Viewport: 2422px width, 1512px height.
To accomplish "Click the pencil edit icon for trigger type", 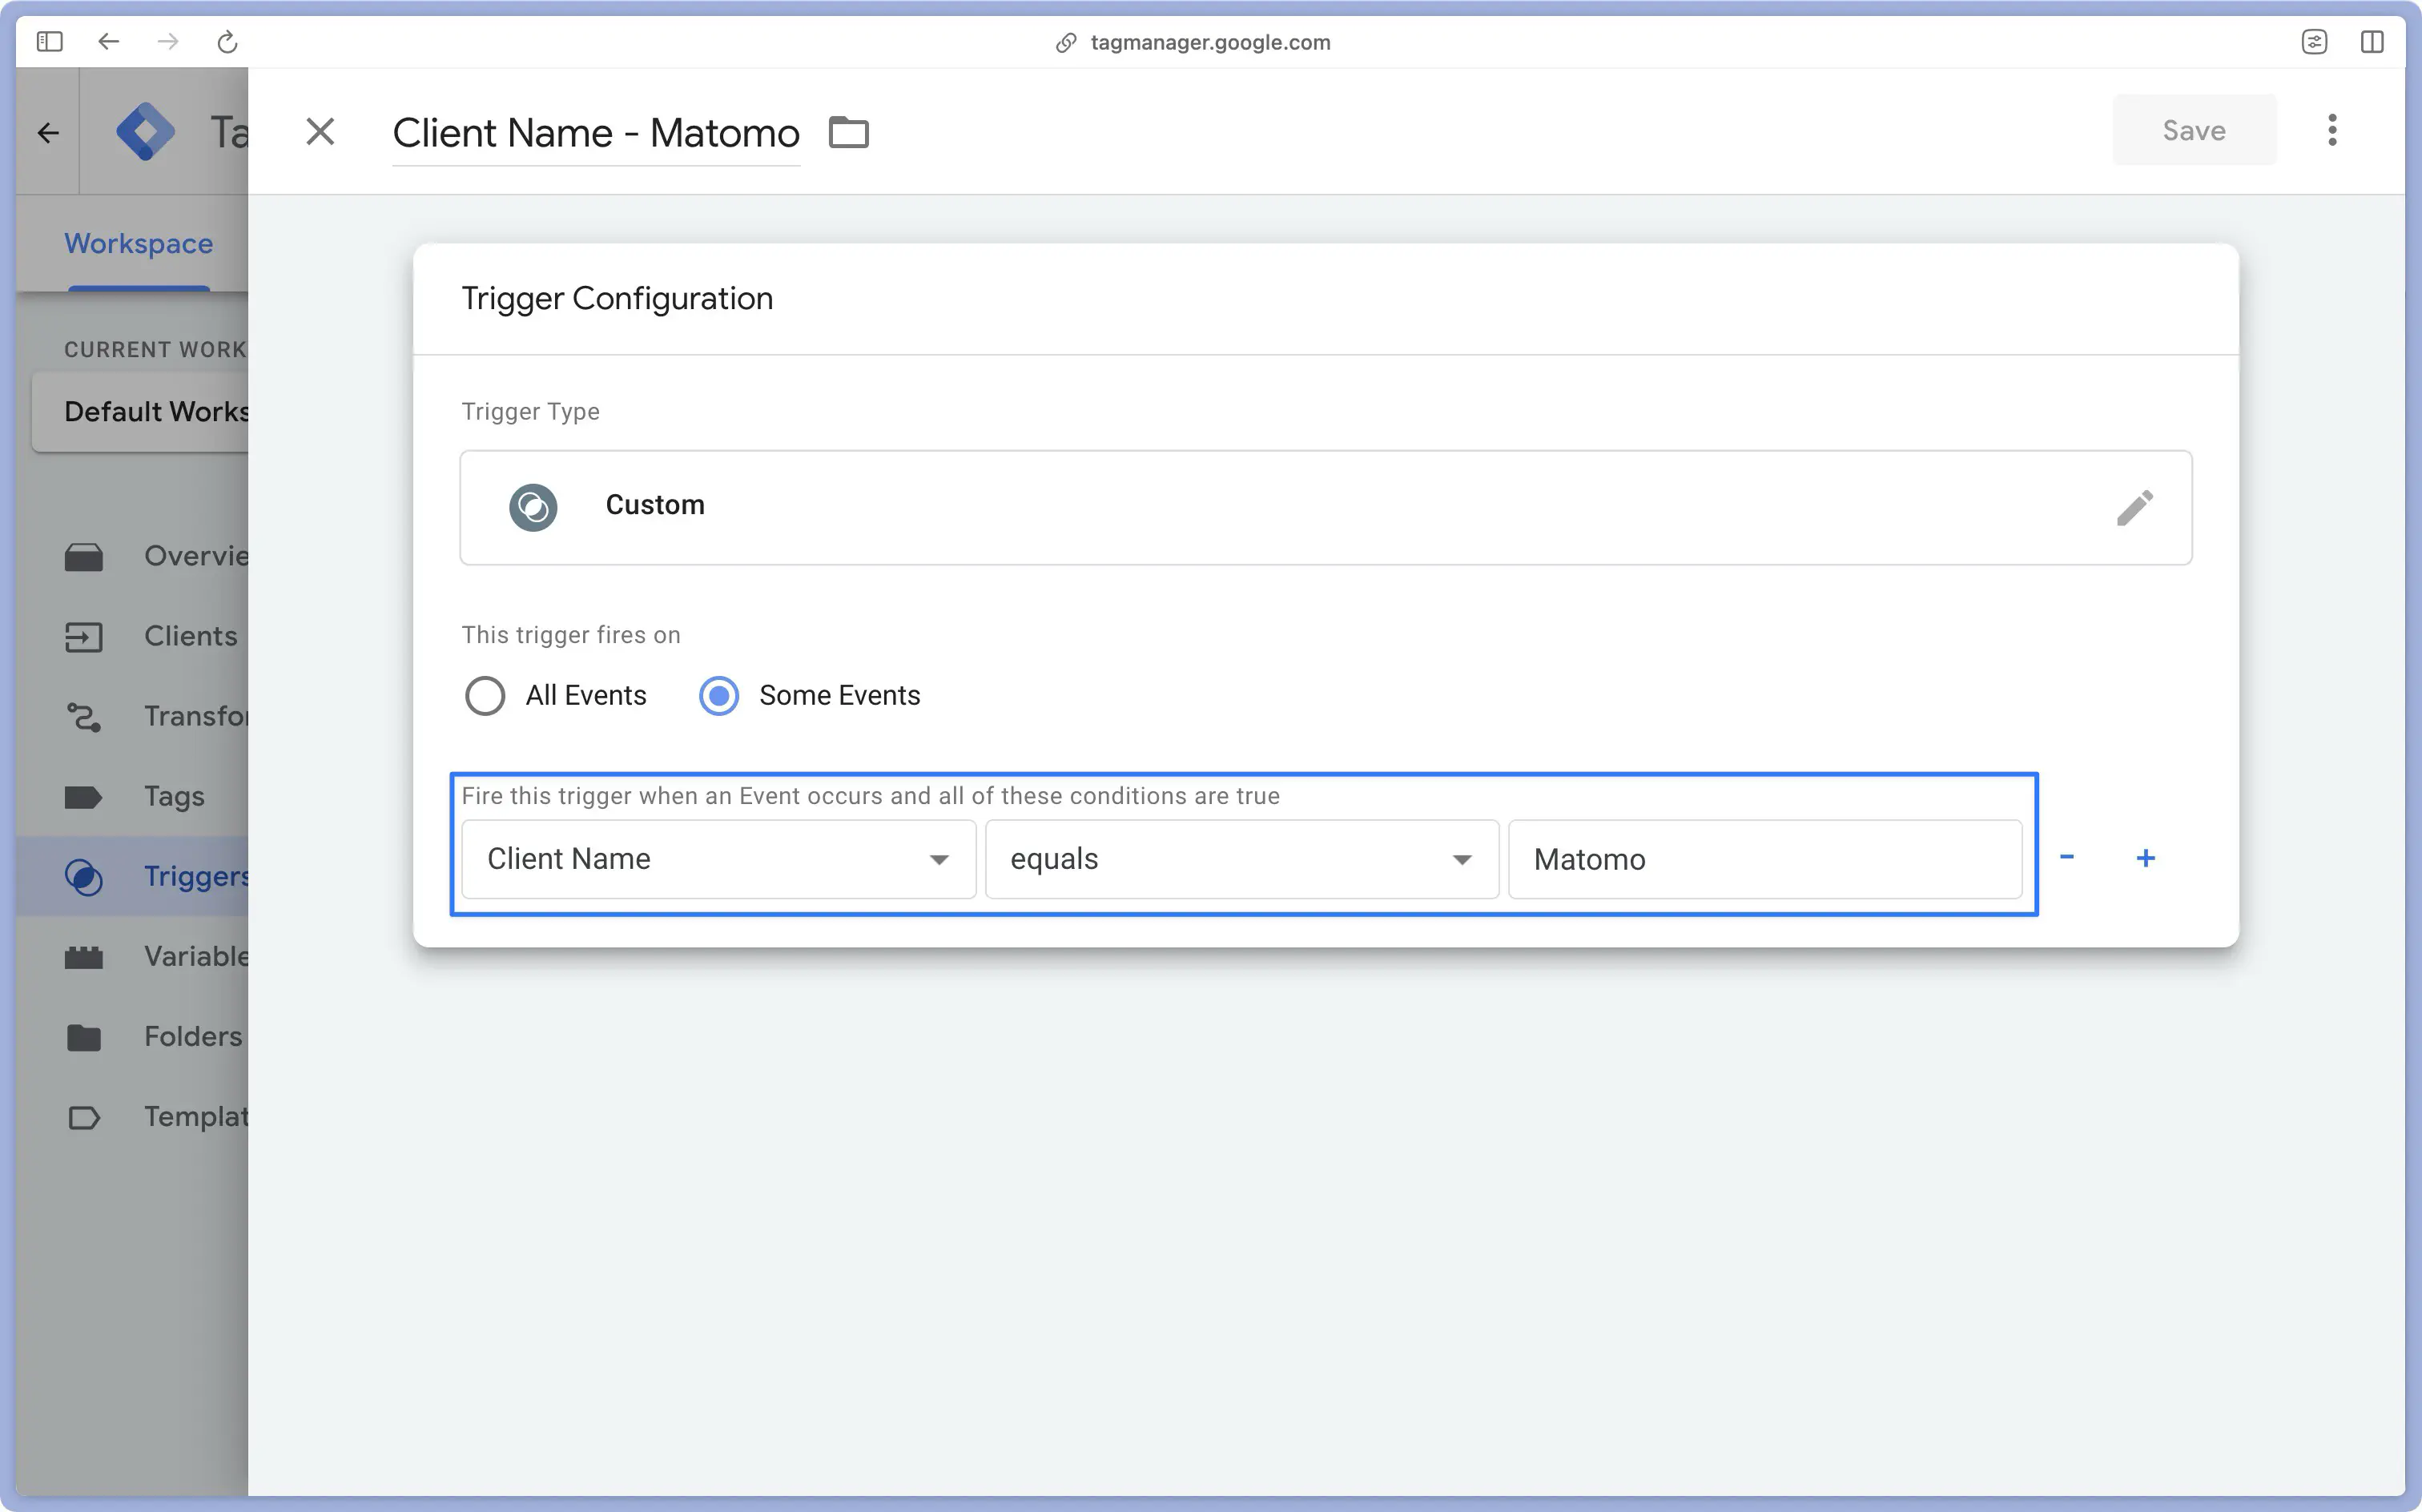I will pyautogui.click(x=2134, y=508).
